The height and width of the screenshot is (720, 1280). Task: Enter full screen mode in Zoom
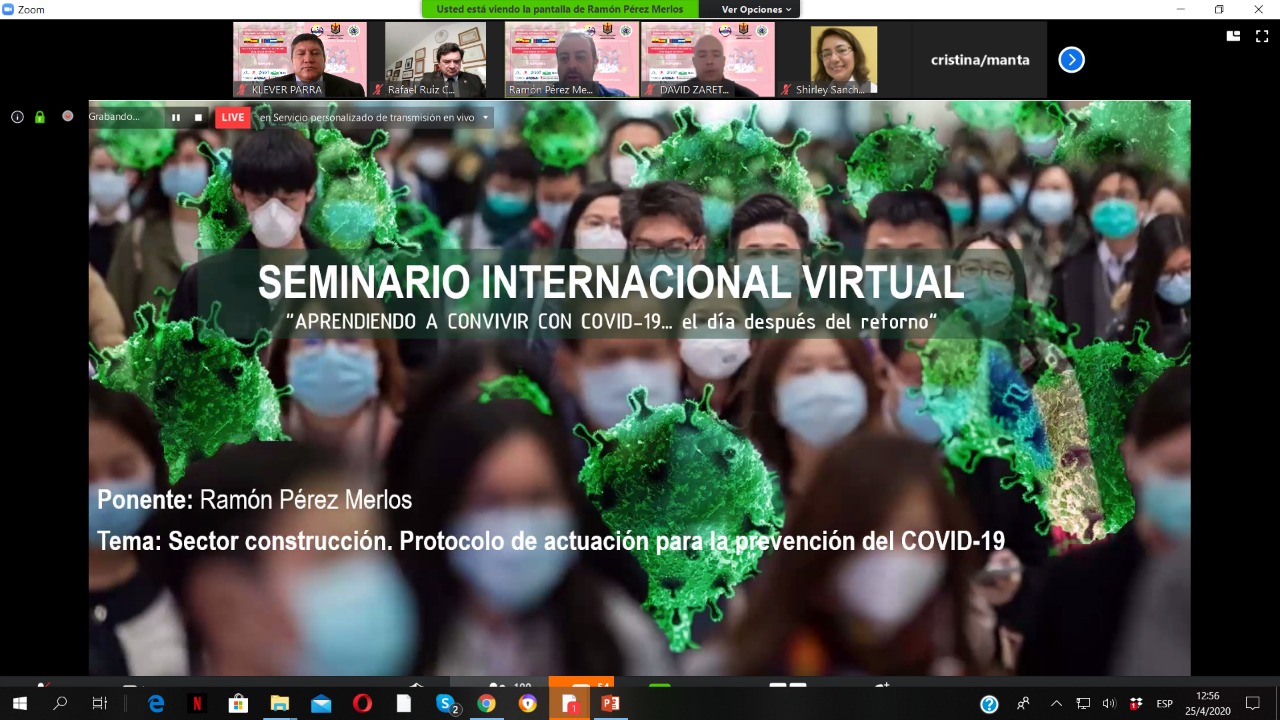coord(1262,36)
